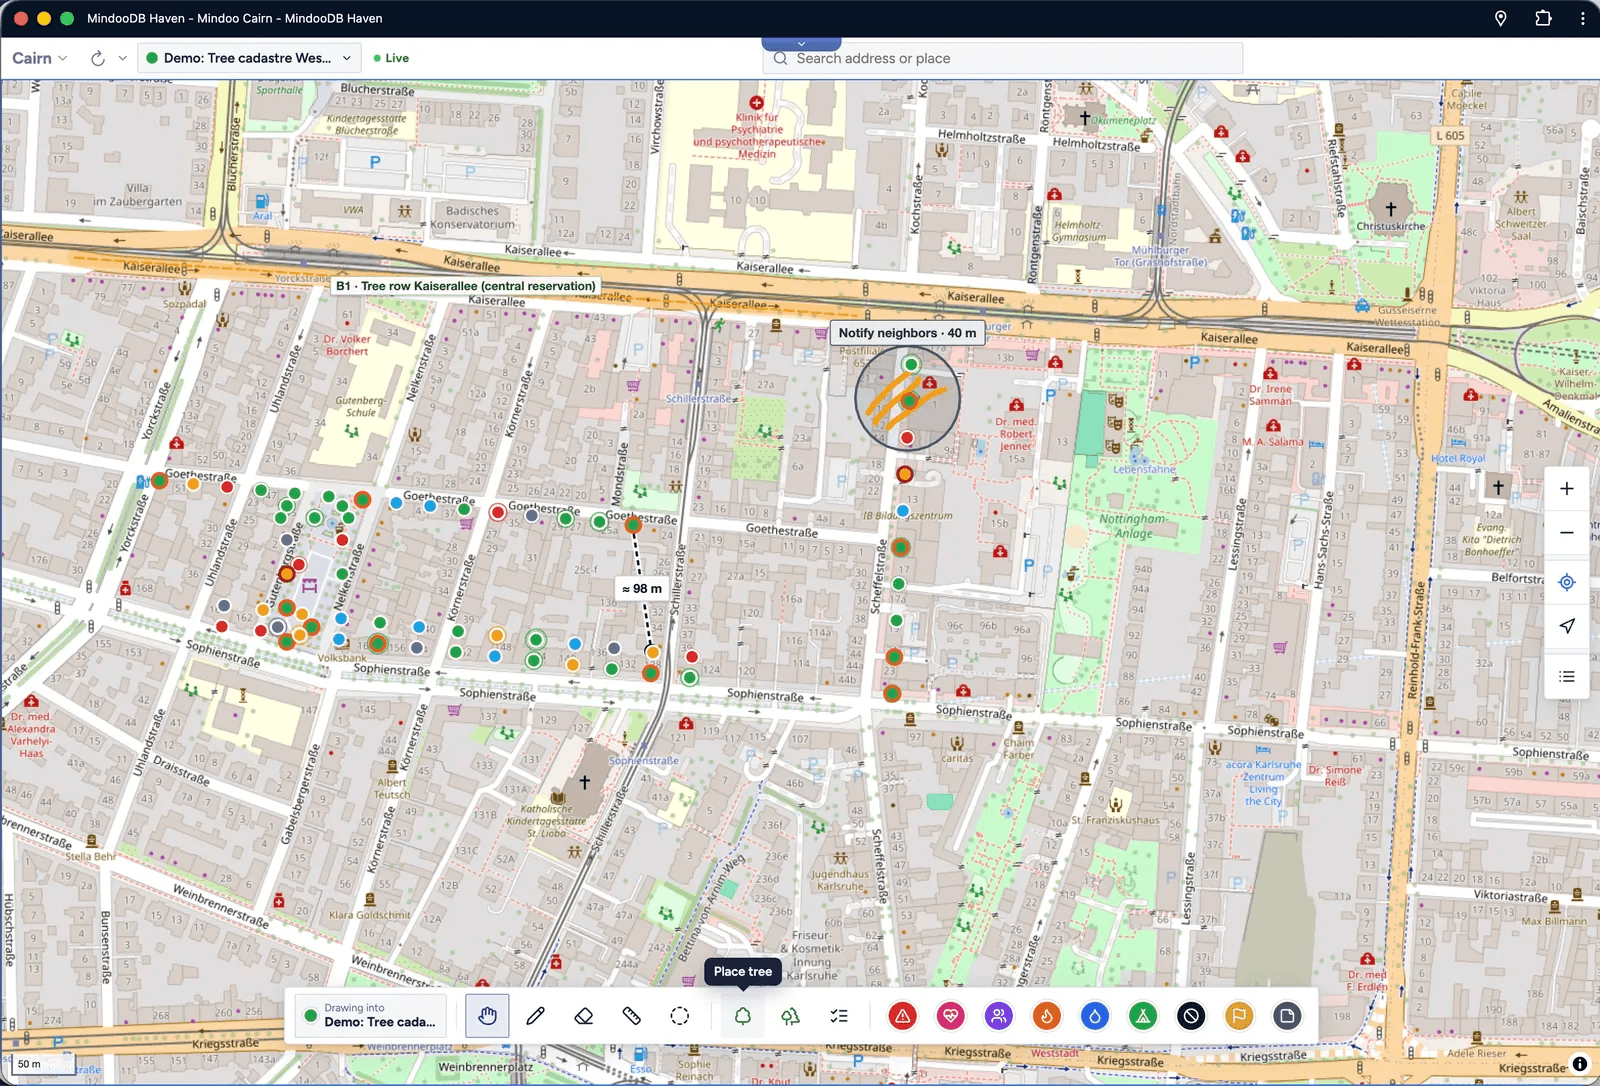Open the layers list button
The height and width of the screenshot is (1086, 1600).
tap(1567, 676)
